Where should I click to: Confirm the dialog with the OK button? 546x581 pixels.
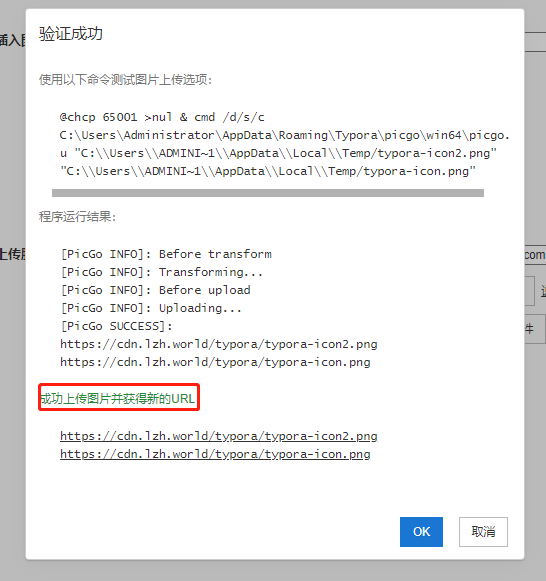click(x=421, y=532)
